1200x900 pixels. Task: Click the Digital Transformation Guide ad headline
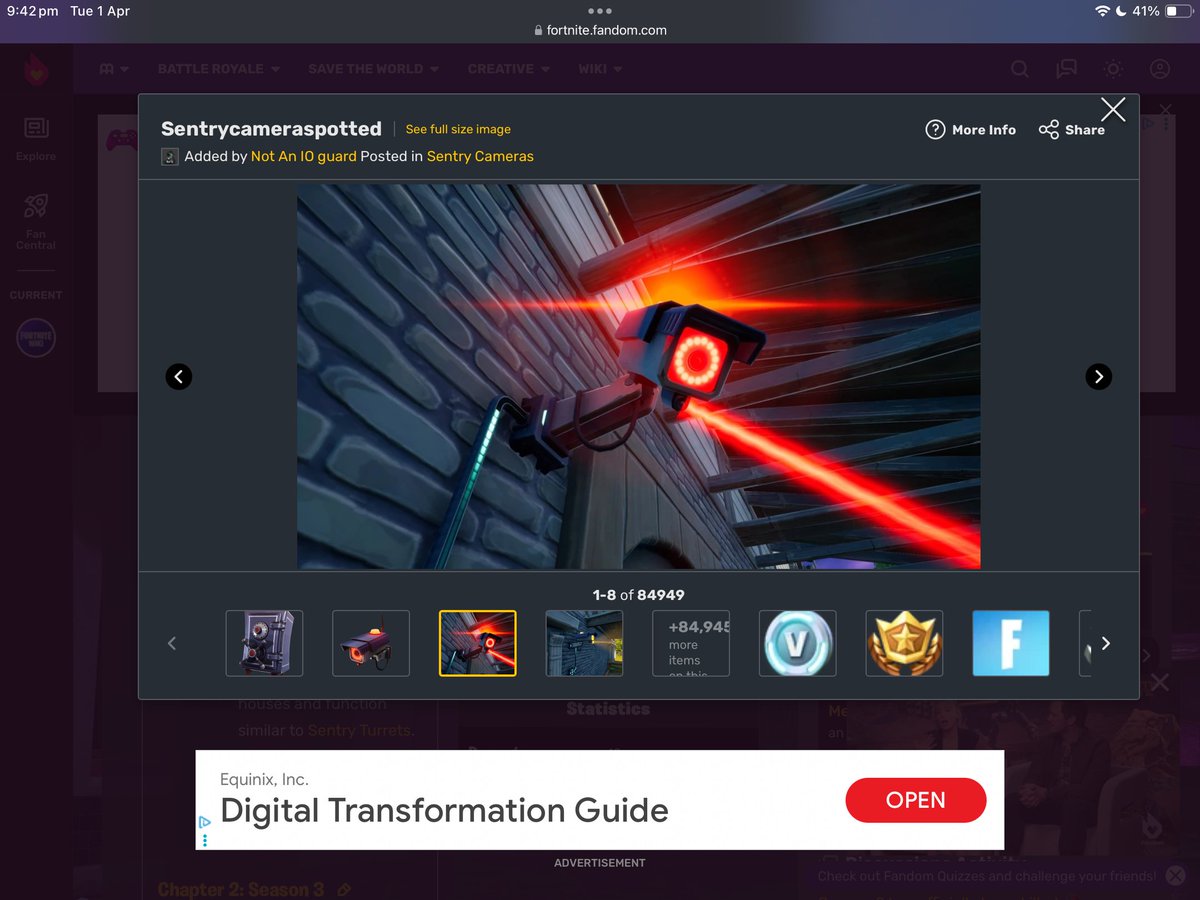pos(444,809)
